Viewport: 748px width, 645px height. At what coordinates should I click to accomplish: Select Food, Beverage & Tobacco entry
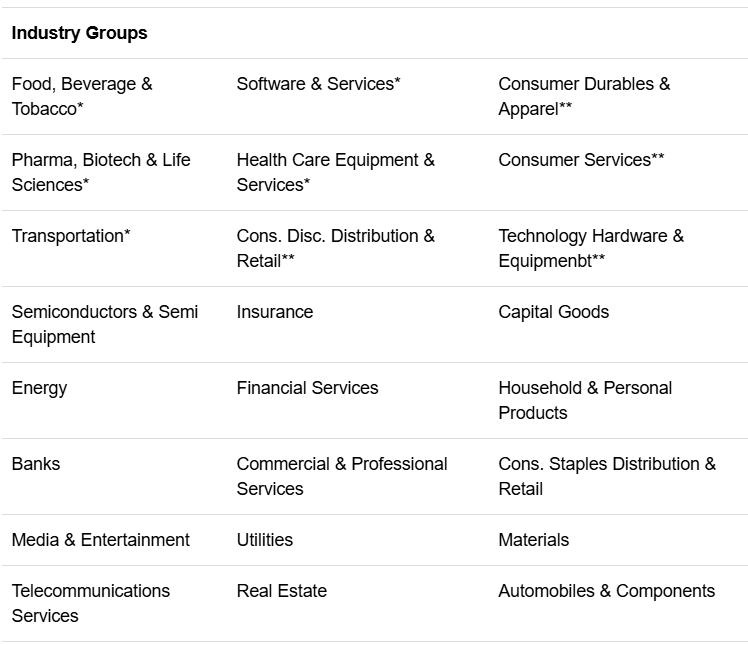[x=82, y=96]
